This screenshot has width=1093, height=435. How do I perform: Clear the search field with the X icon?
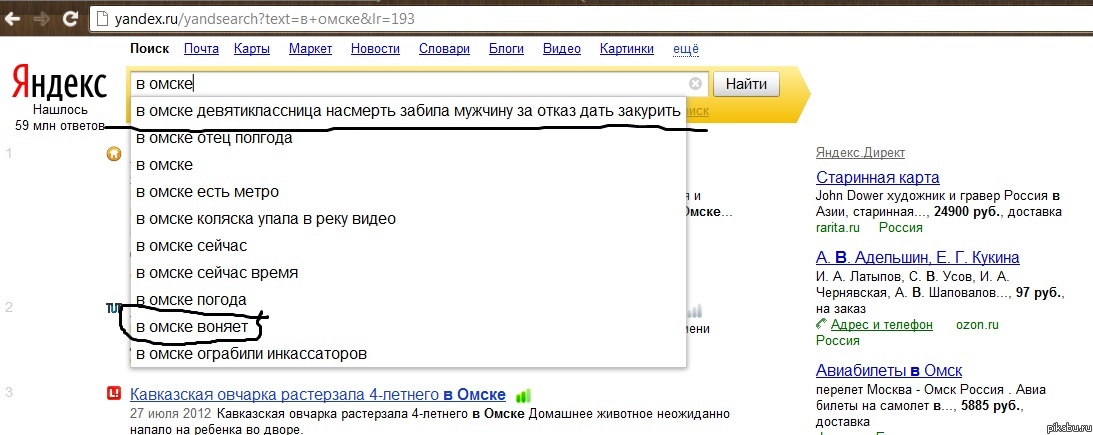(695, 84)
